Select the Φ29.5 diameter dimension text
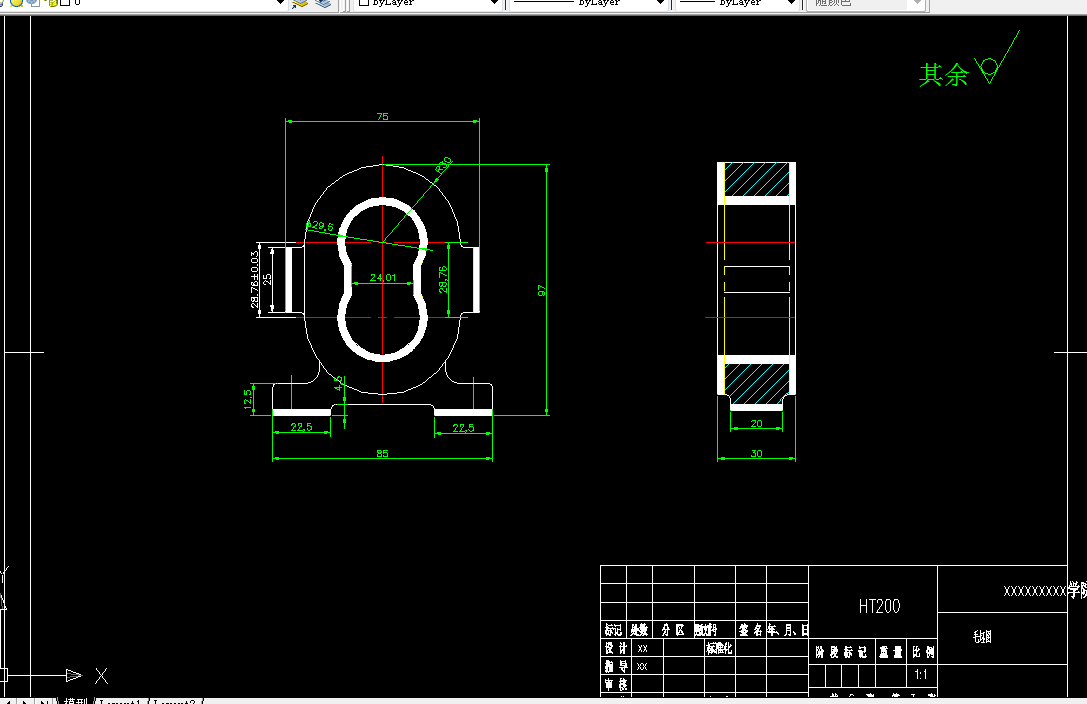The height and width of the screenshot is (704, 1087). coord(320,225)
